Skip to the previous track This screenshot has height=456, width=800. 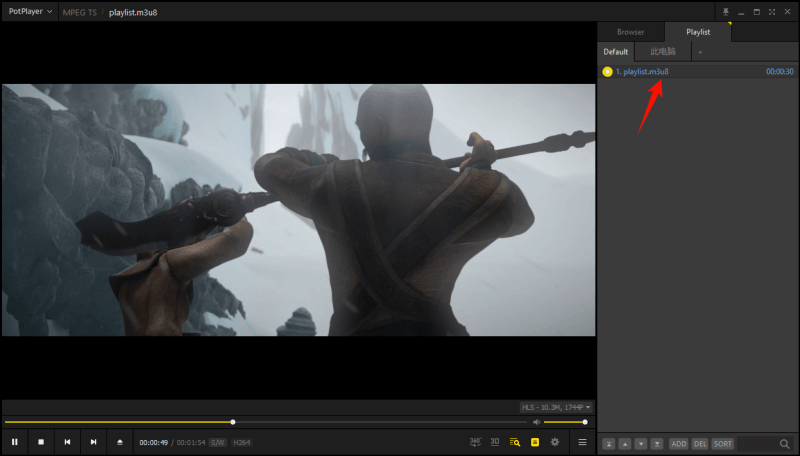coord(67,442)
